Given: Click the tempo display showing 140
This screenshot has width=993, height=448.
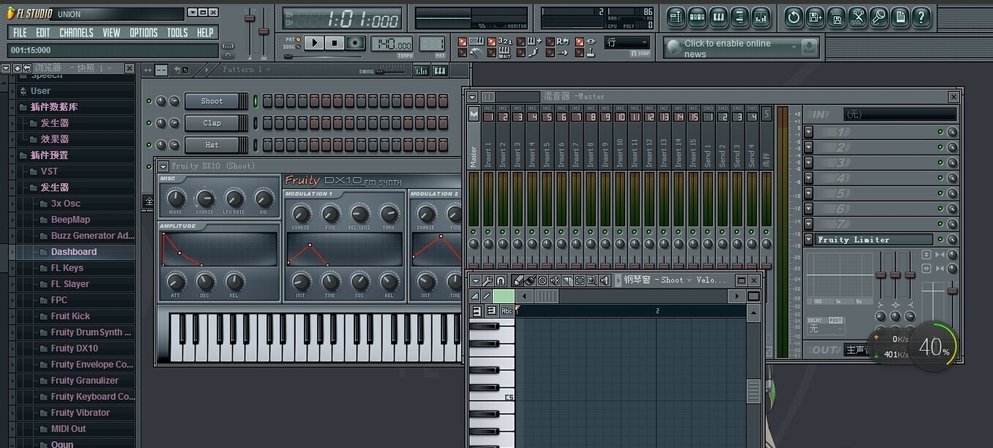Looking at the screenshot, I should (x=391, y=44).
